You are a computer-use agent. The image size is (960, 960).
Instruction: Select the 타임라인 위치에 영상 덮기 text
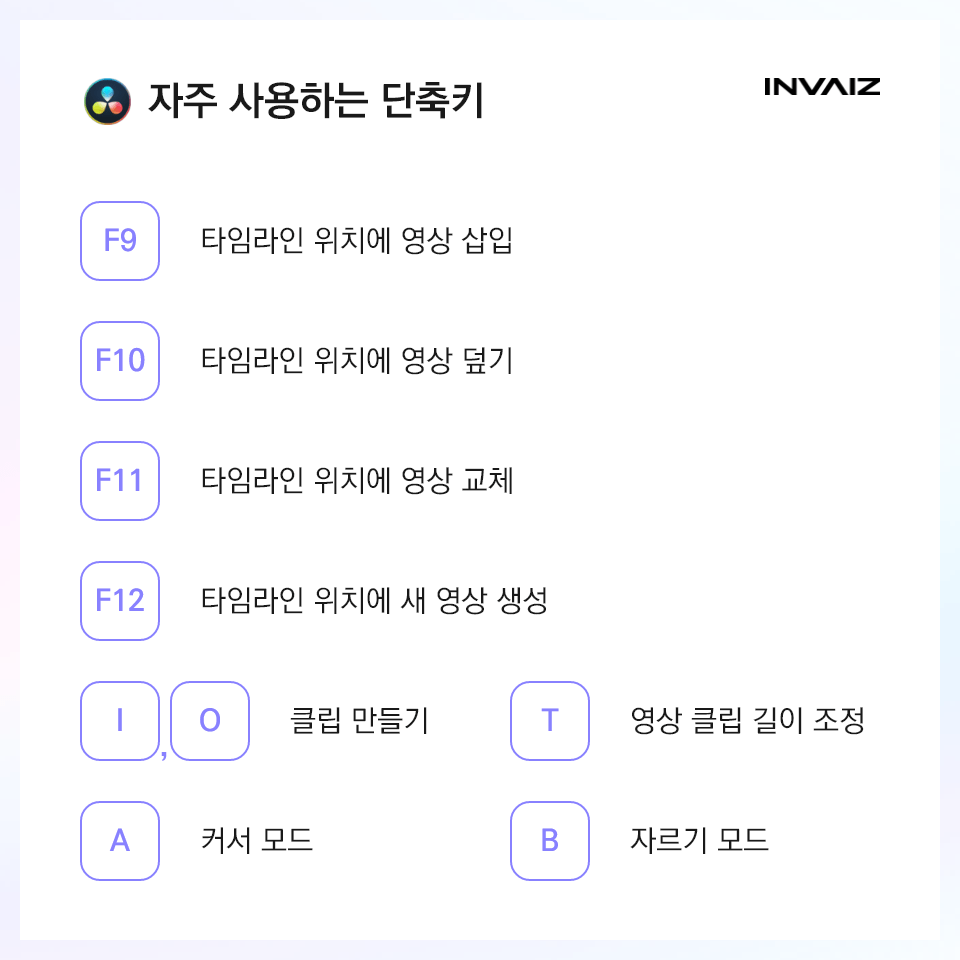[357, 360]
